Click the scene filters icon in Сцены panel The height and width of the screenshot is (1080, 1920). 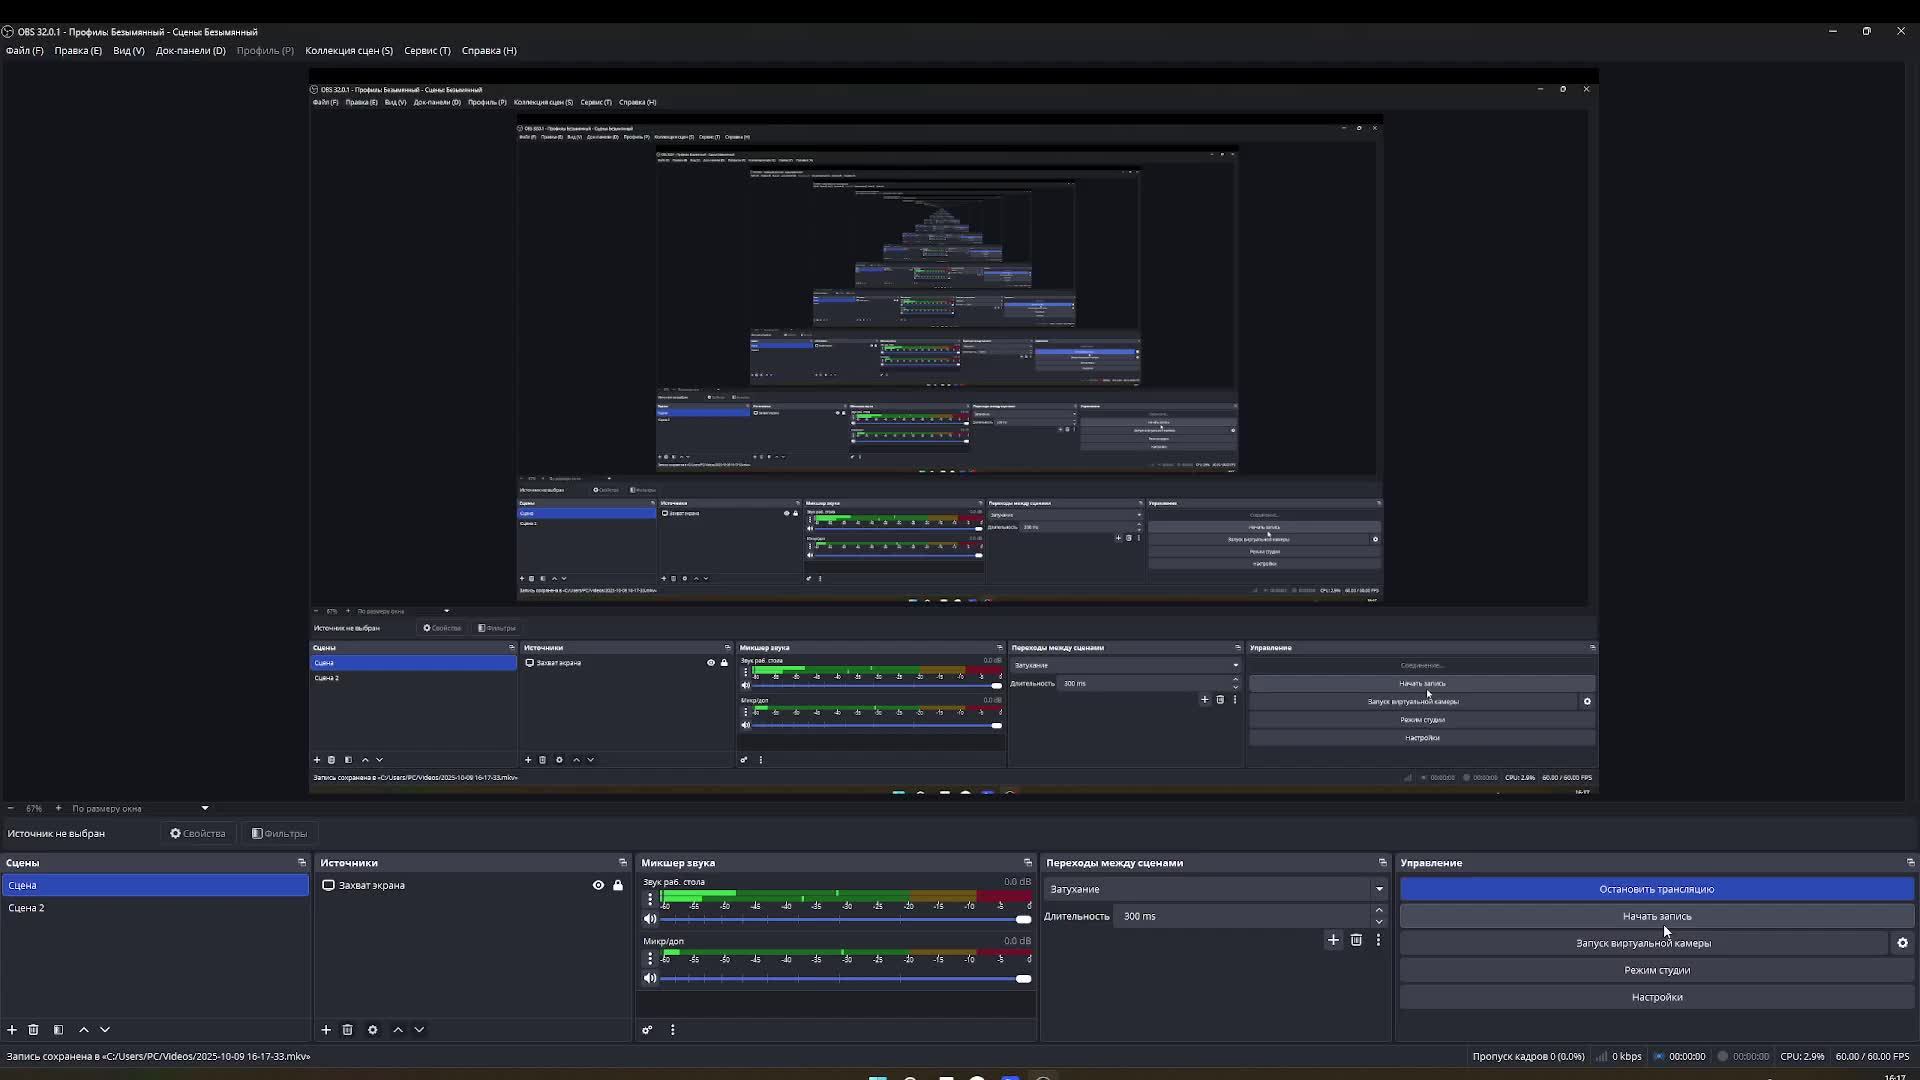58,1030
